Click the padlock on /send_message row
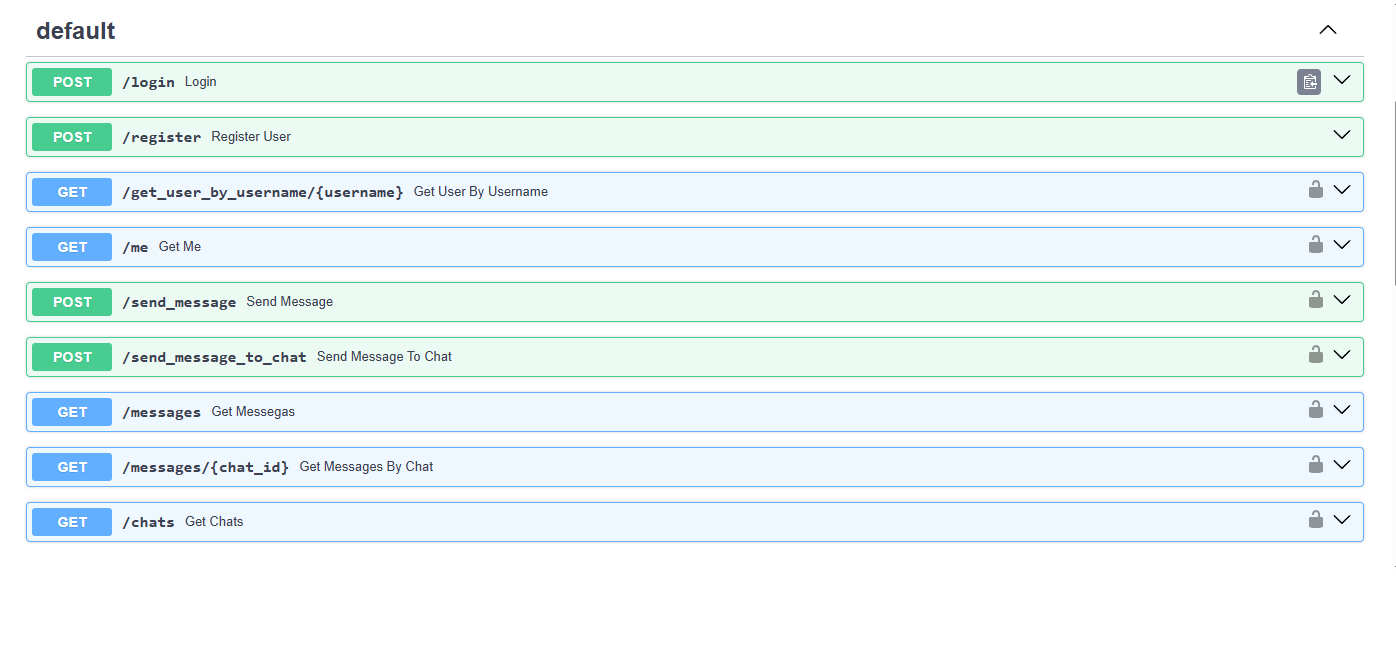This screenshot has width=1396, height=645. point(1316,299)
